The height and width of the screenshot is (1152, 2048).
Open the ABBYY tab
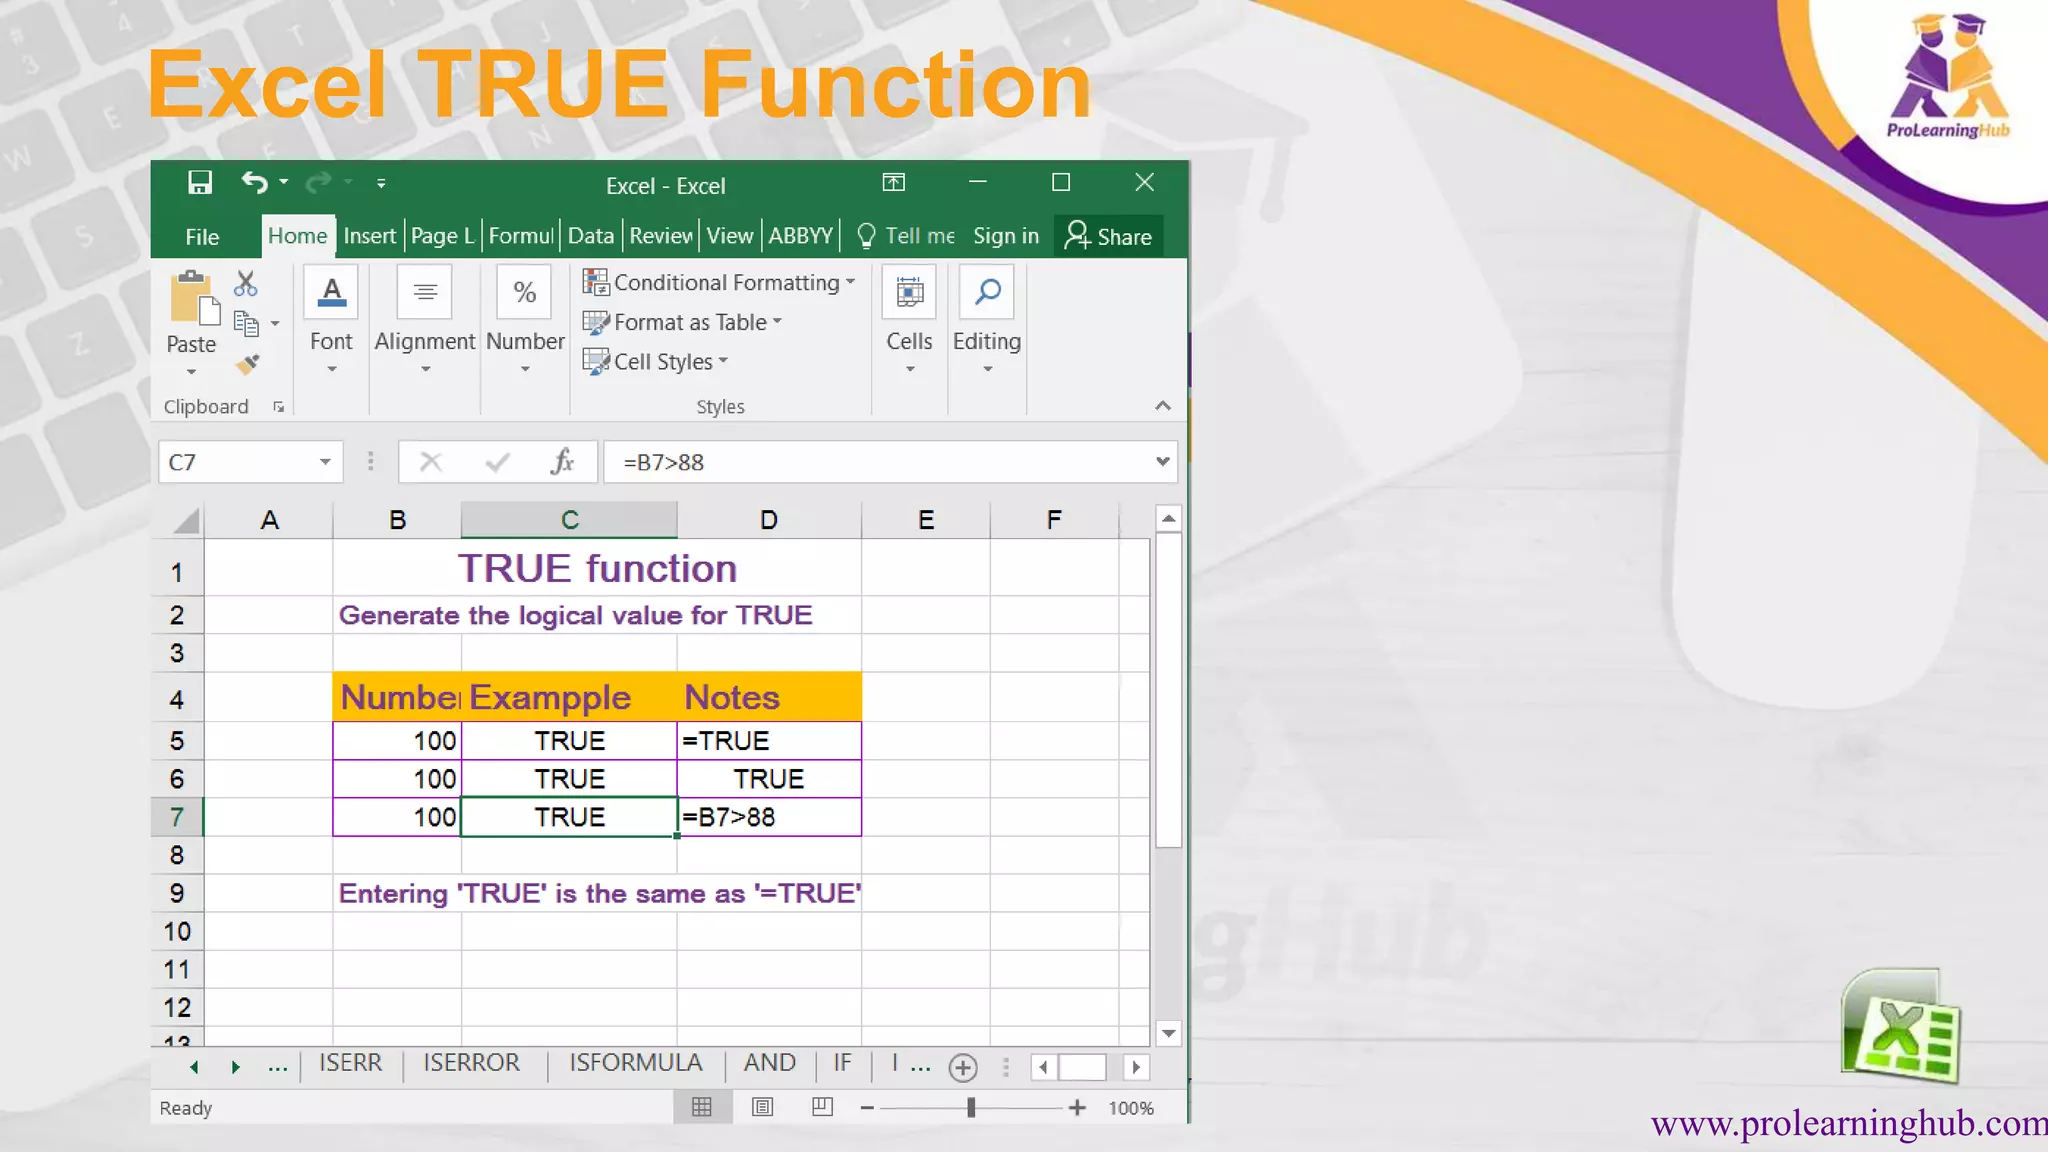[x=800, y=236]
